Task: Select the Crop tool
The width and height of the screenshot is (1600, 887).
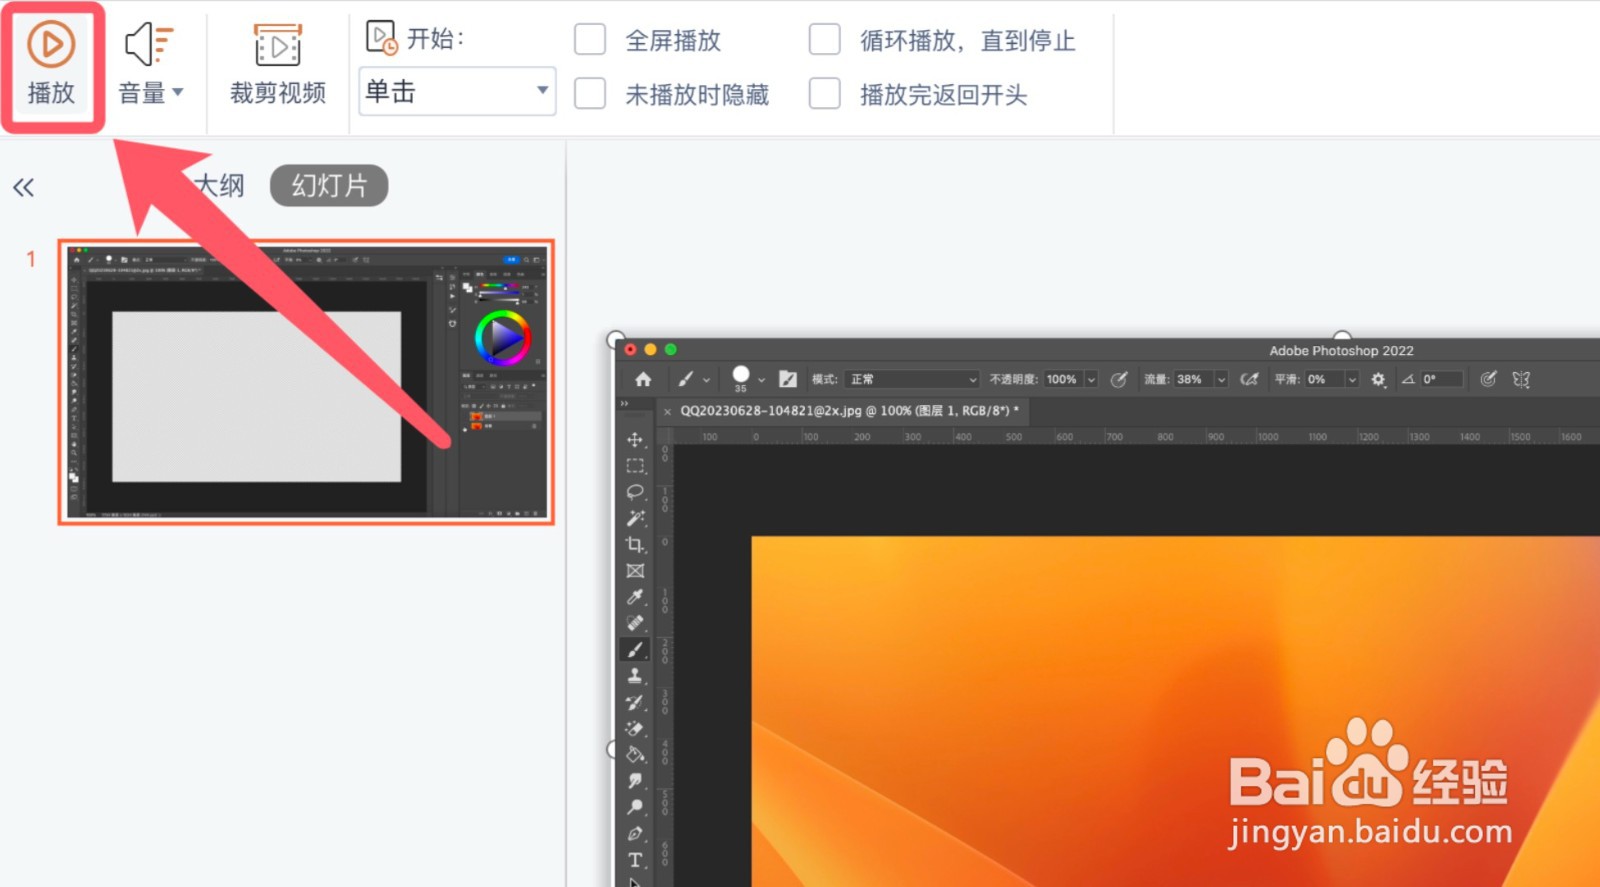Action: point(635,544)
